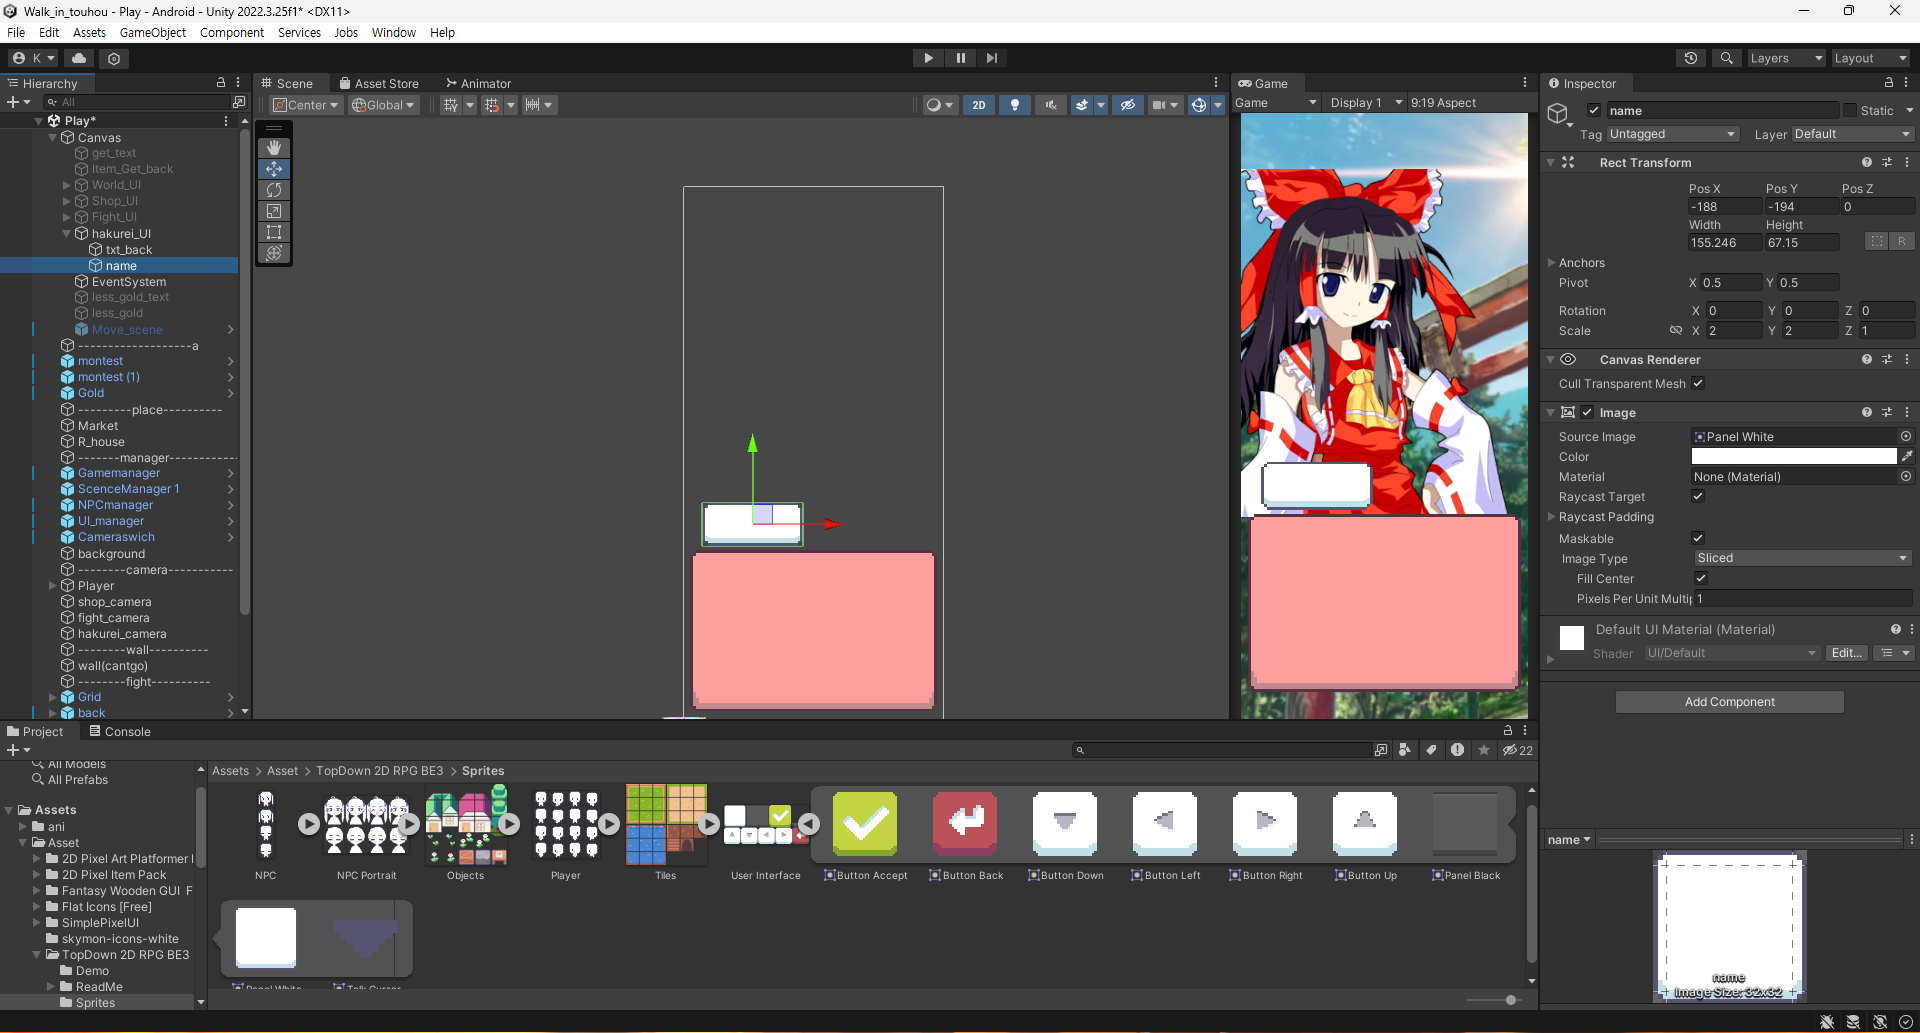Viewport: 1920px width, 1033px height.
Task: Expand the World_UI hierarchy item
Action: click(67, 185)
